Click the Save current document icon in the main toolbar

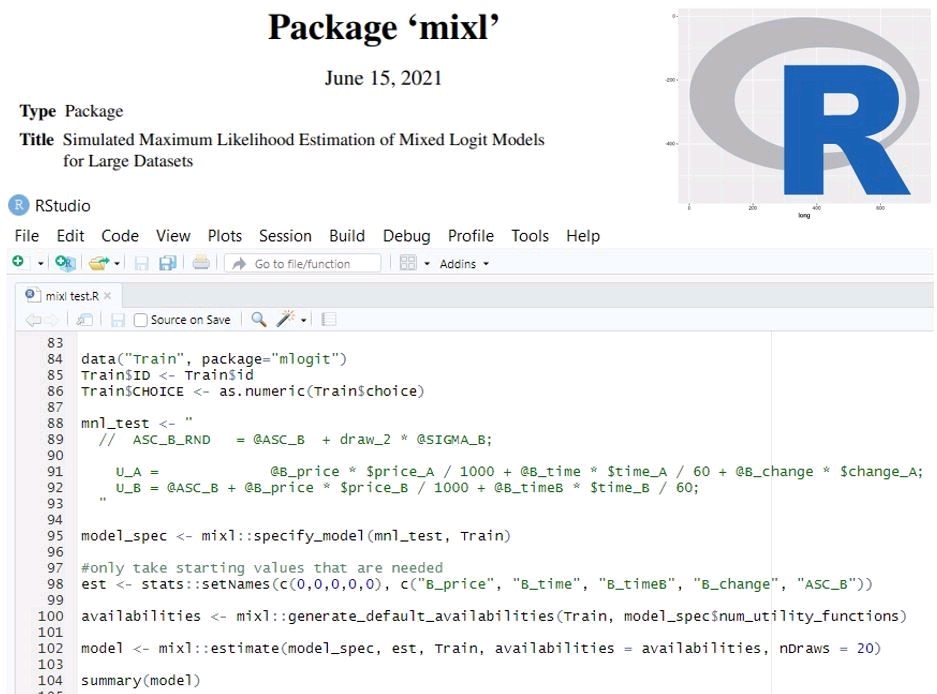(142, 263)
